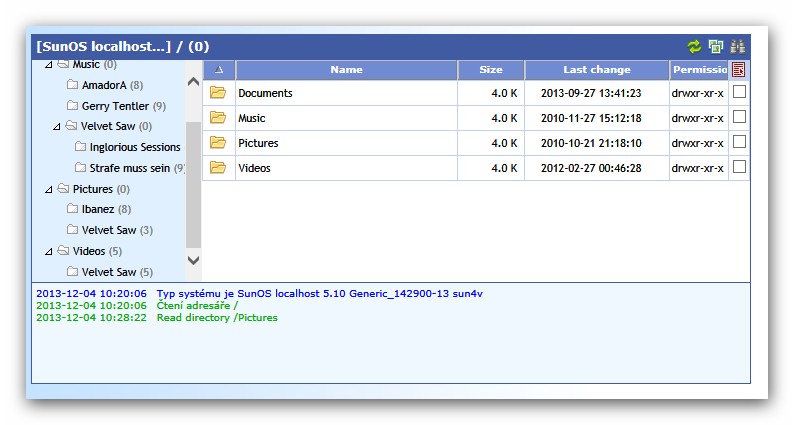Click date 2012-02-27 00:46:28
Screen dimensions: 794x425
click(591, 168)
